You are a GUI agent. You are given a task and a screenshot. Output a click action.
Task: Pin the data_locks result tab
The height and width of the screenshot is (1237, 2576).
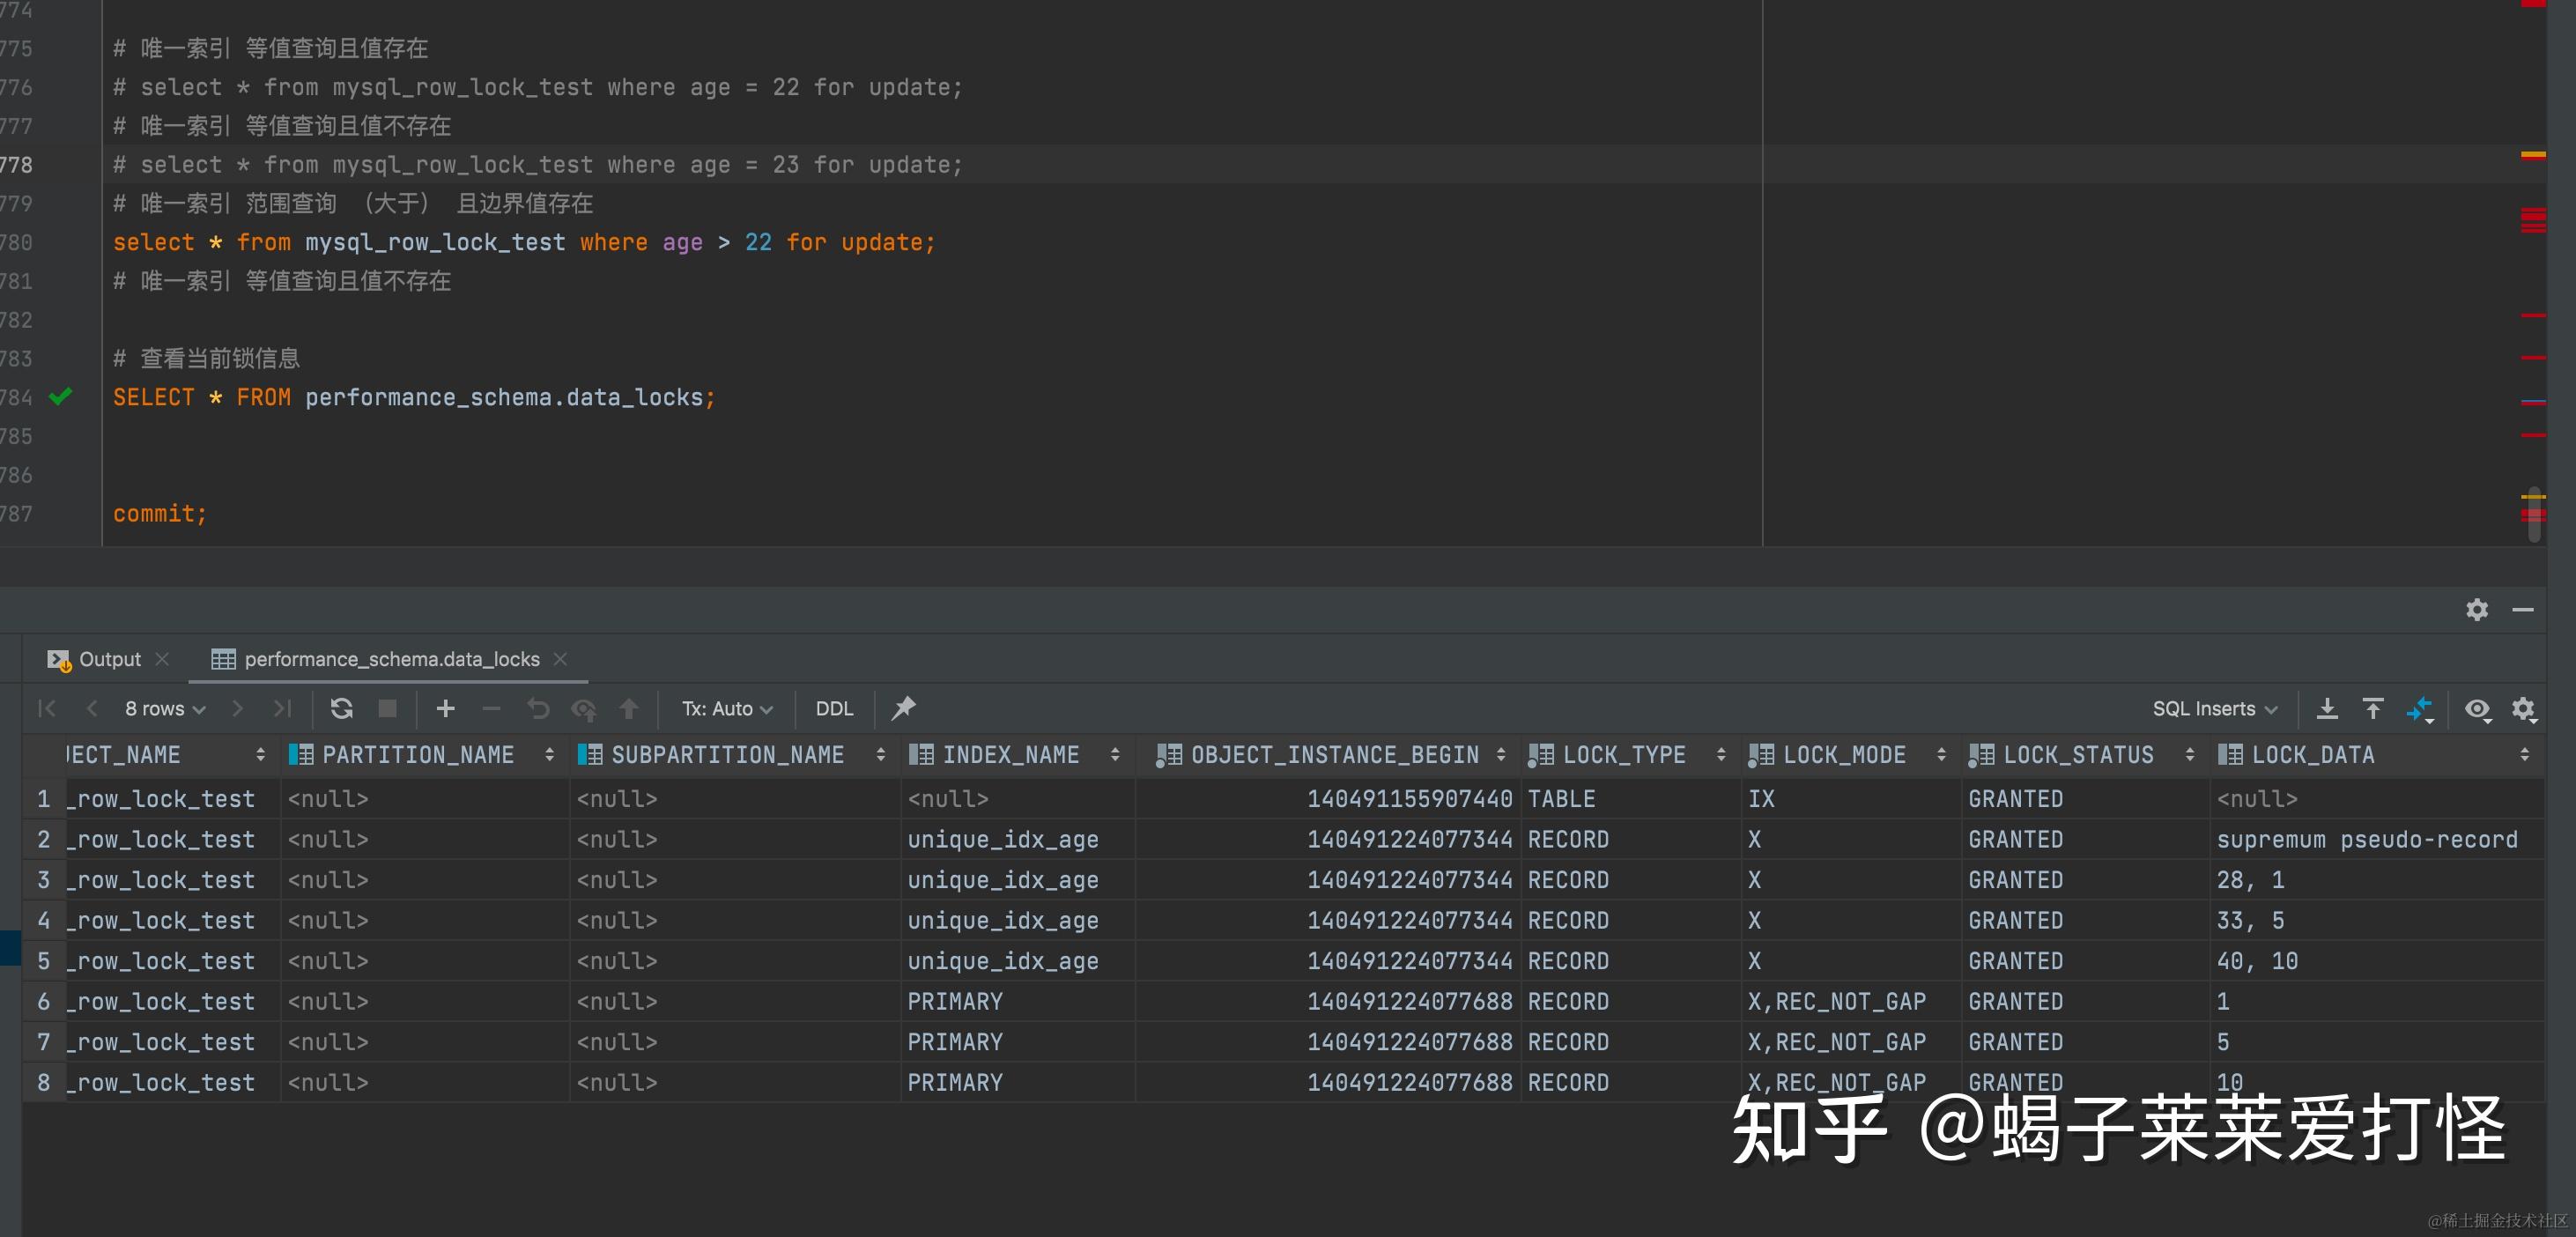[903, 708]
